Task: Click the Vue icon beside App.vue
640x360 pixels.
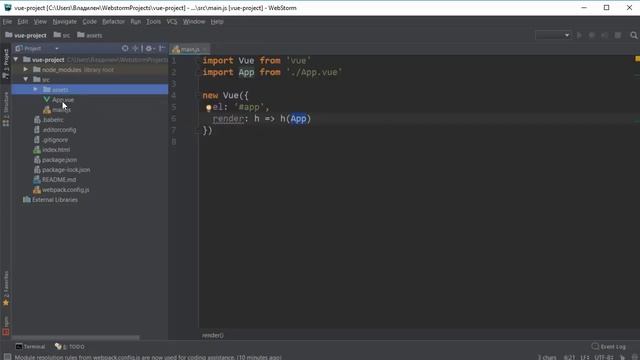Action: click(47, 100)
